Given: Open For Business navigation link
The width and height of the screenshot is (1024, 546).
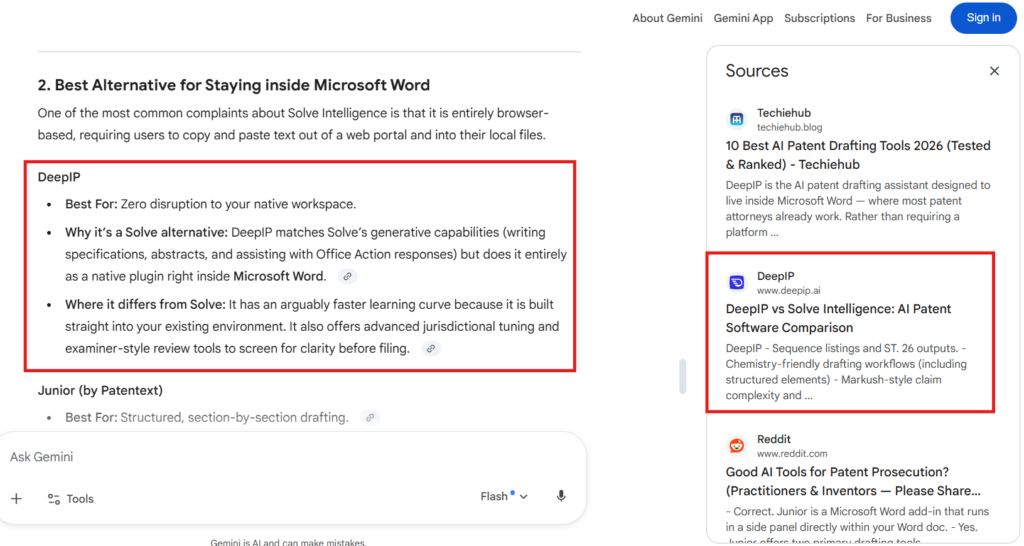Looking at the screenshot, I should [x=899, y=18].
